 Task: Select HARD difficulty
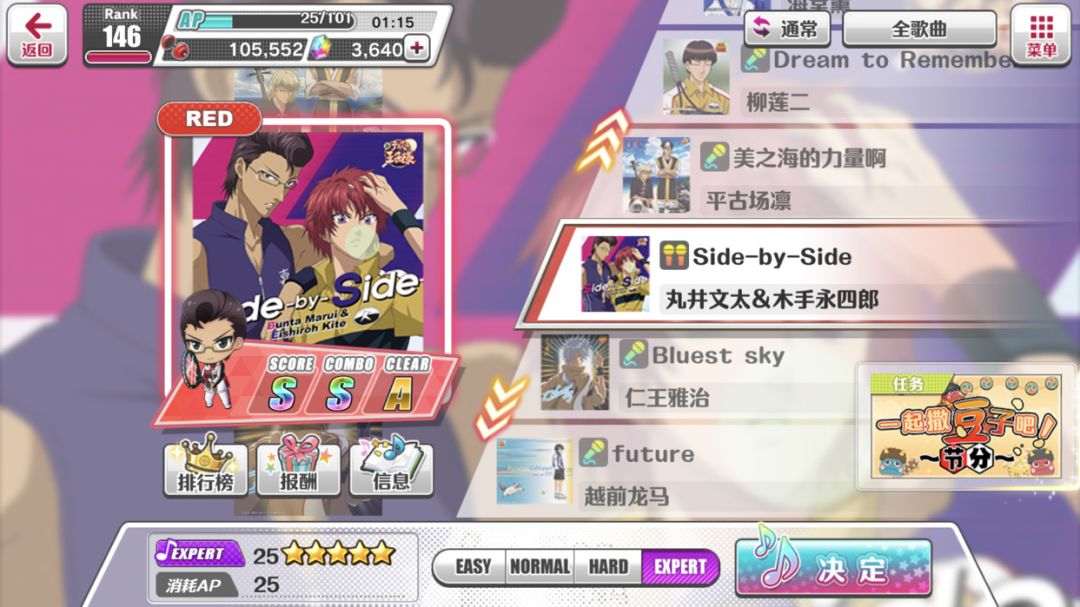click(608, 567)
